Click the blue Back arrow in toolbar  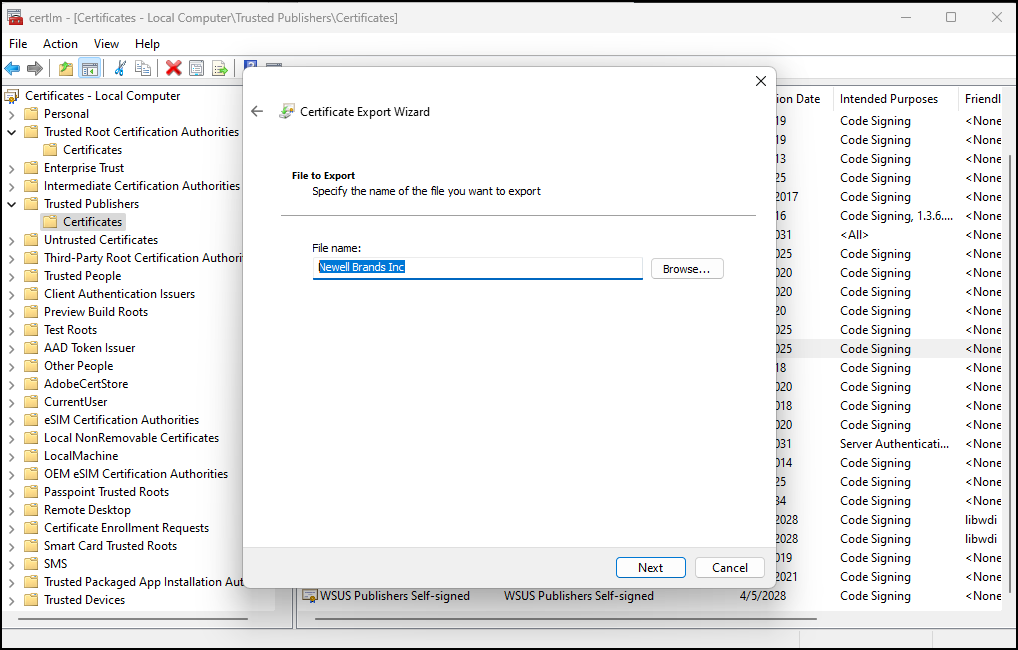[x=12, y=68]
